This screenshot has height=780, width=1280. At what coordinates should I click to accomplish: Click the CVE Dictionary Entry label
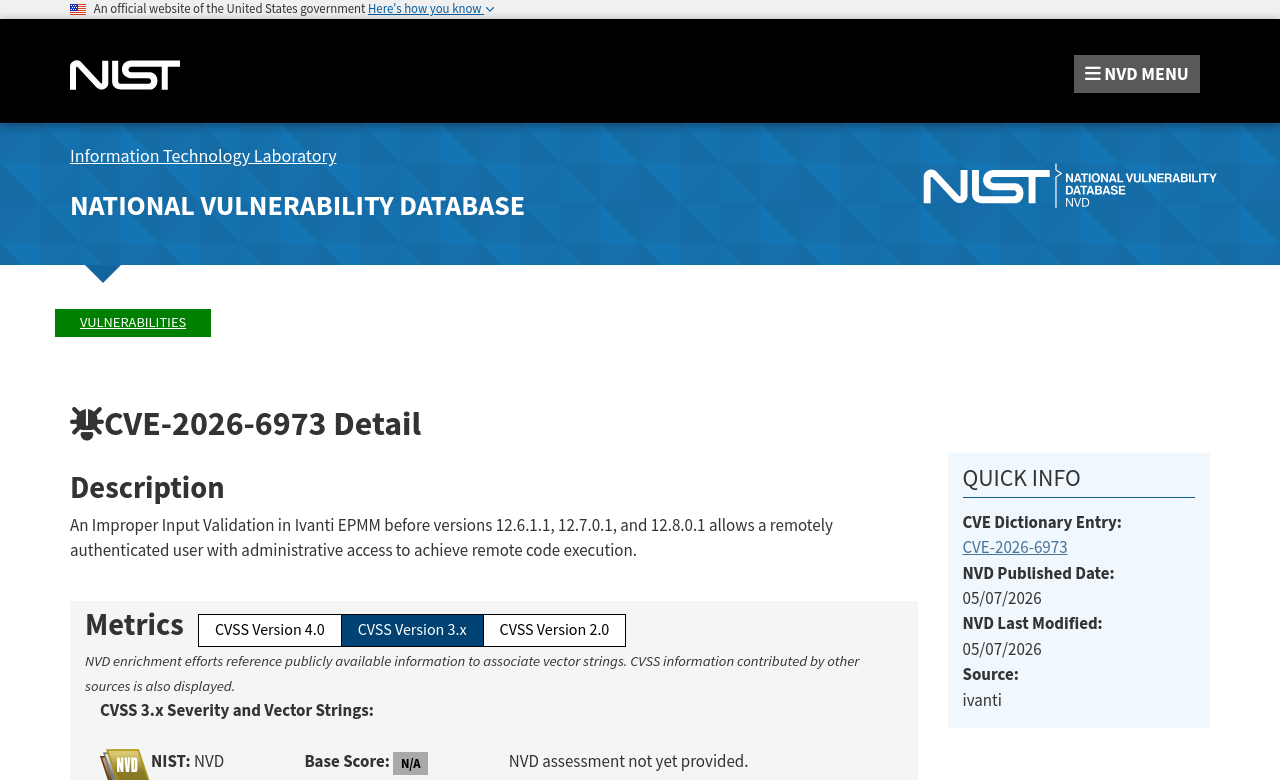tap(1042, 523)
